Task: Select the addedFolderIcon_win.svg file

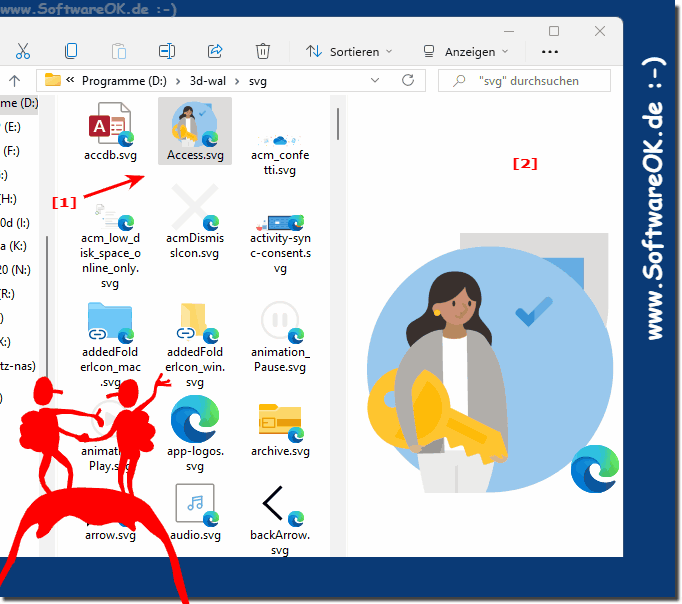Action: [x=195, y=344]
